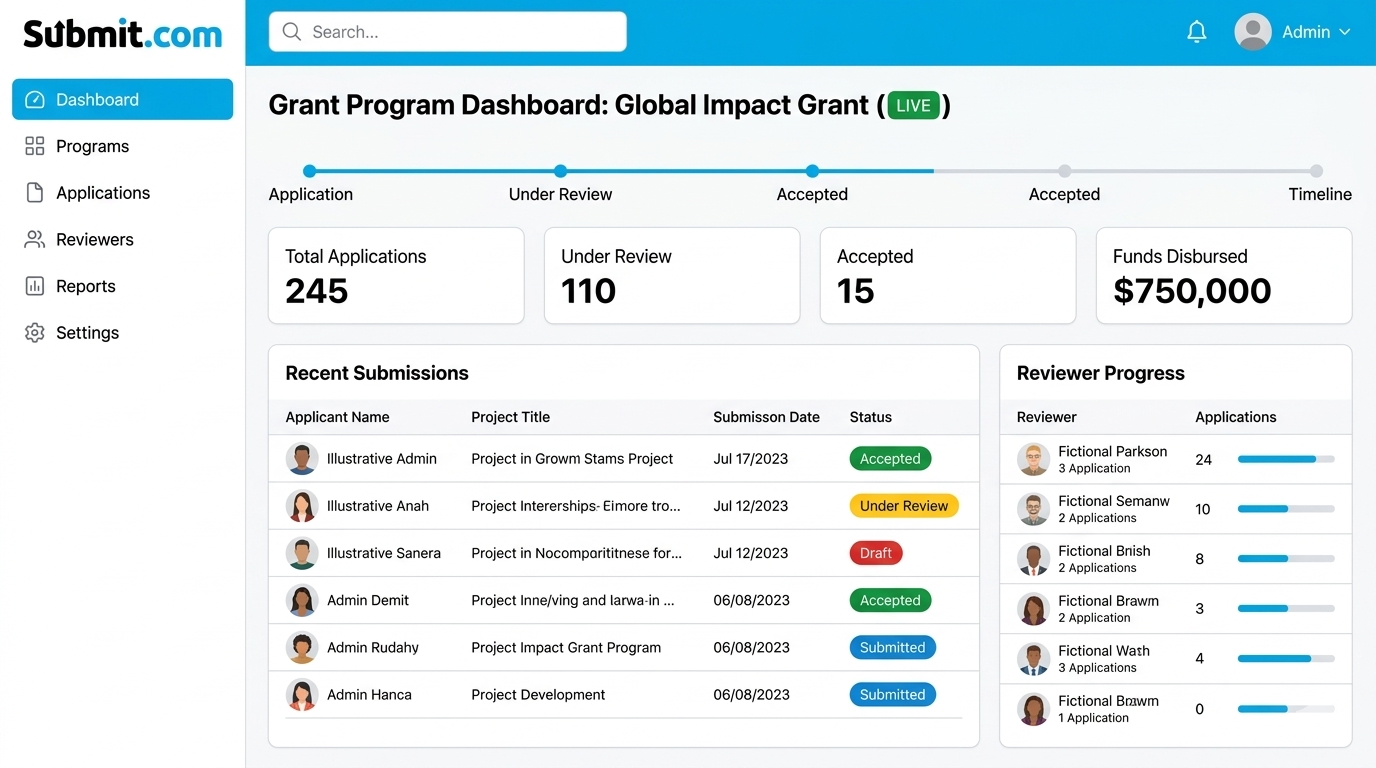1376x768 pixels.
Task: Select the Under Review timeline node
Action: [560, 171]
